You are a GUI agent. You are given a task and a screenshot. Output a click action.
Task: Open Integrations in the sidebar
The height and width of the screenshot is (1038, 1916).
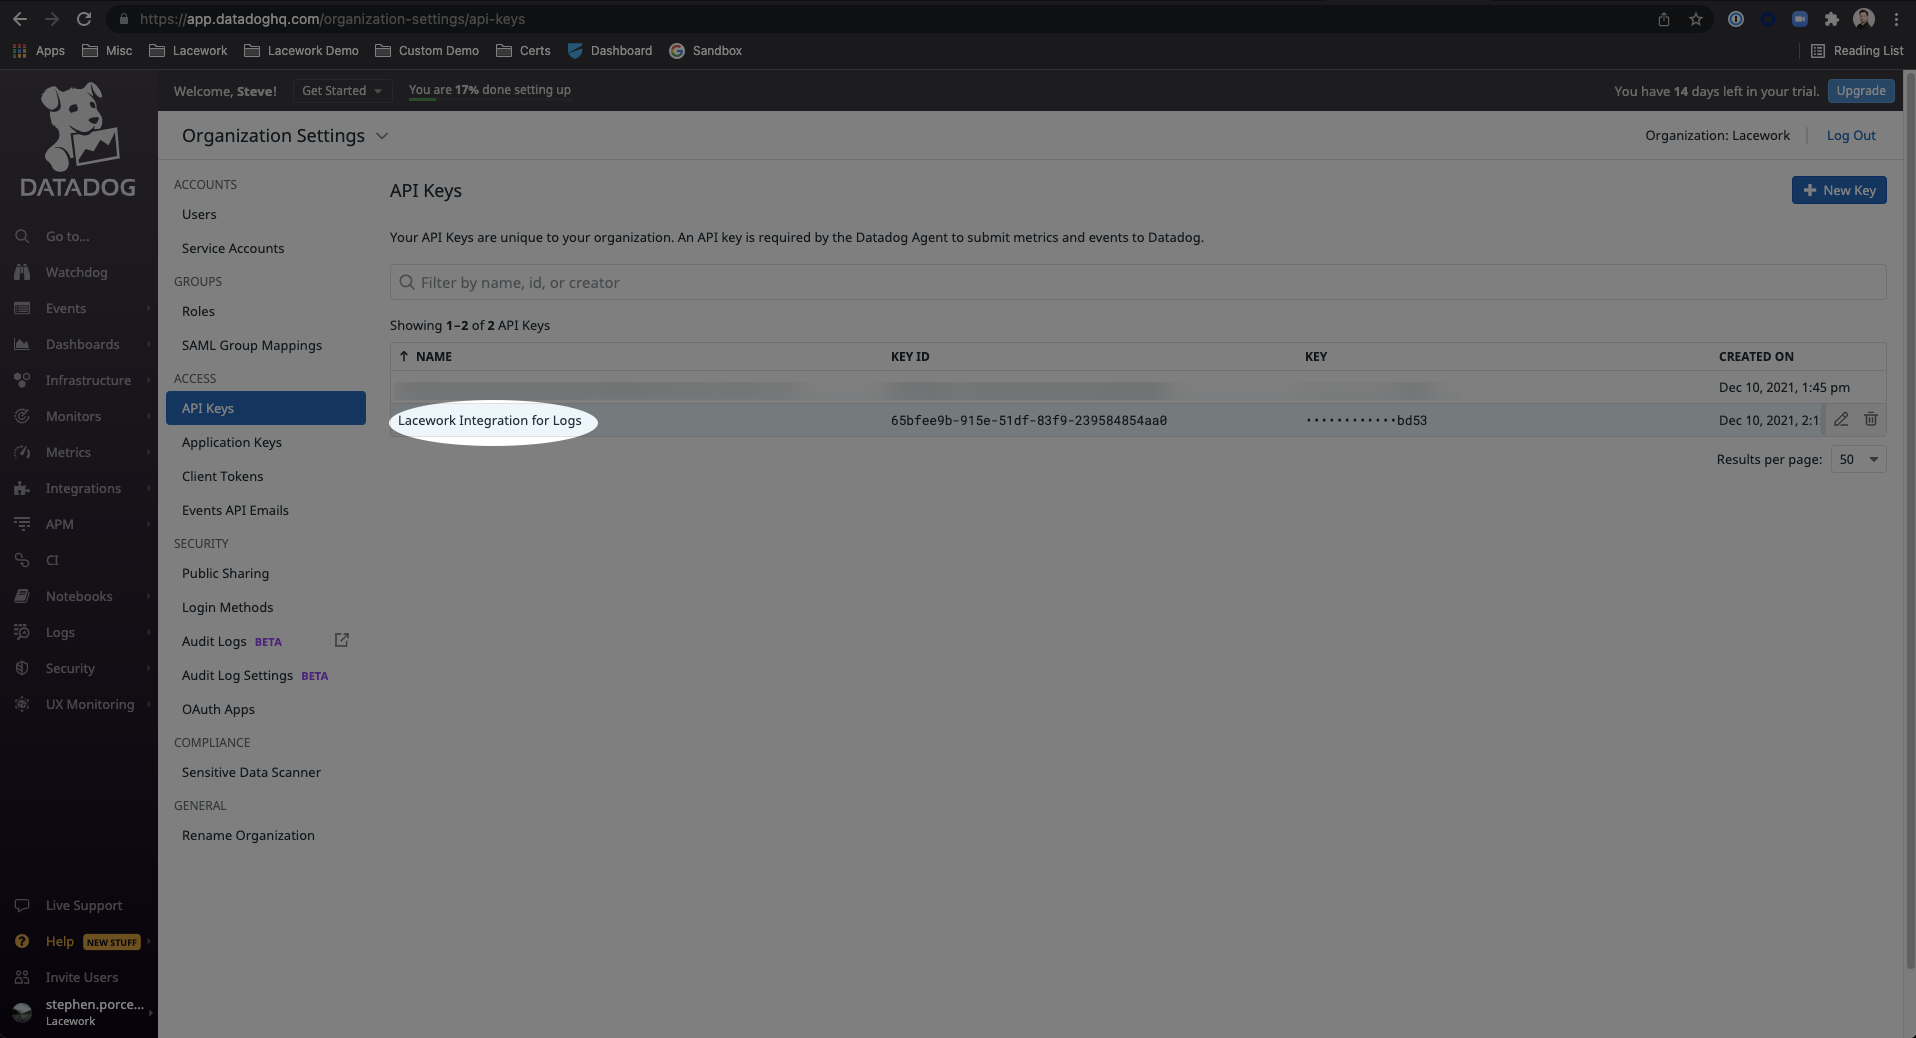82,488
